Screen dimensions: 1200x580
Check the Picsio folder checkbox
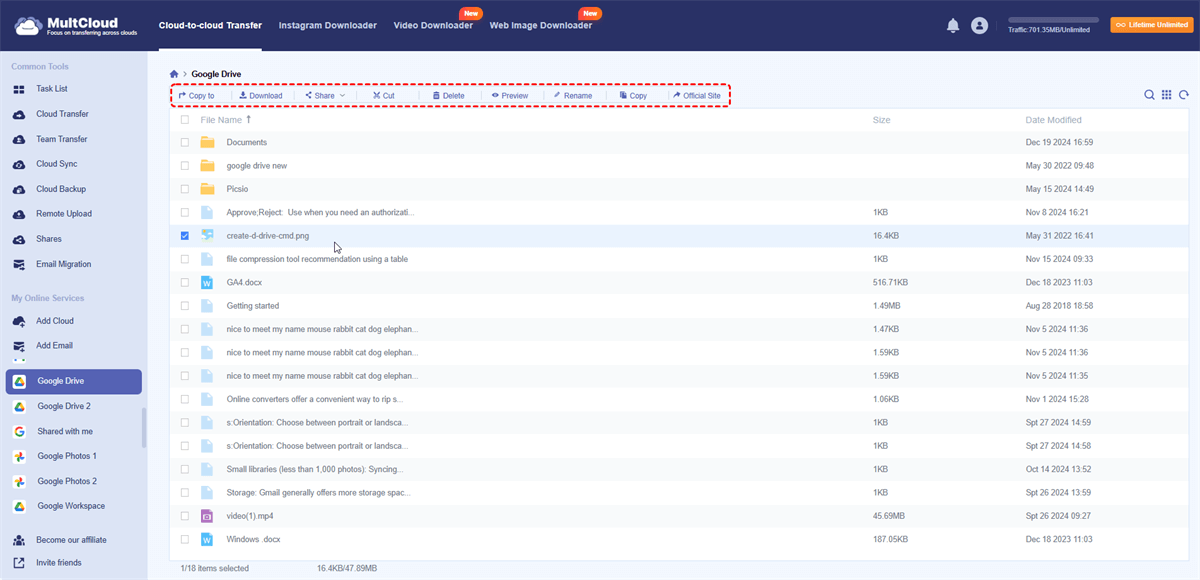185,189
